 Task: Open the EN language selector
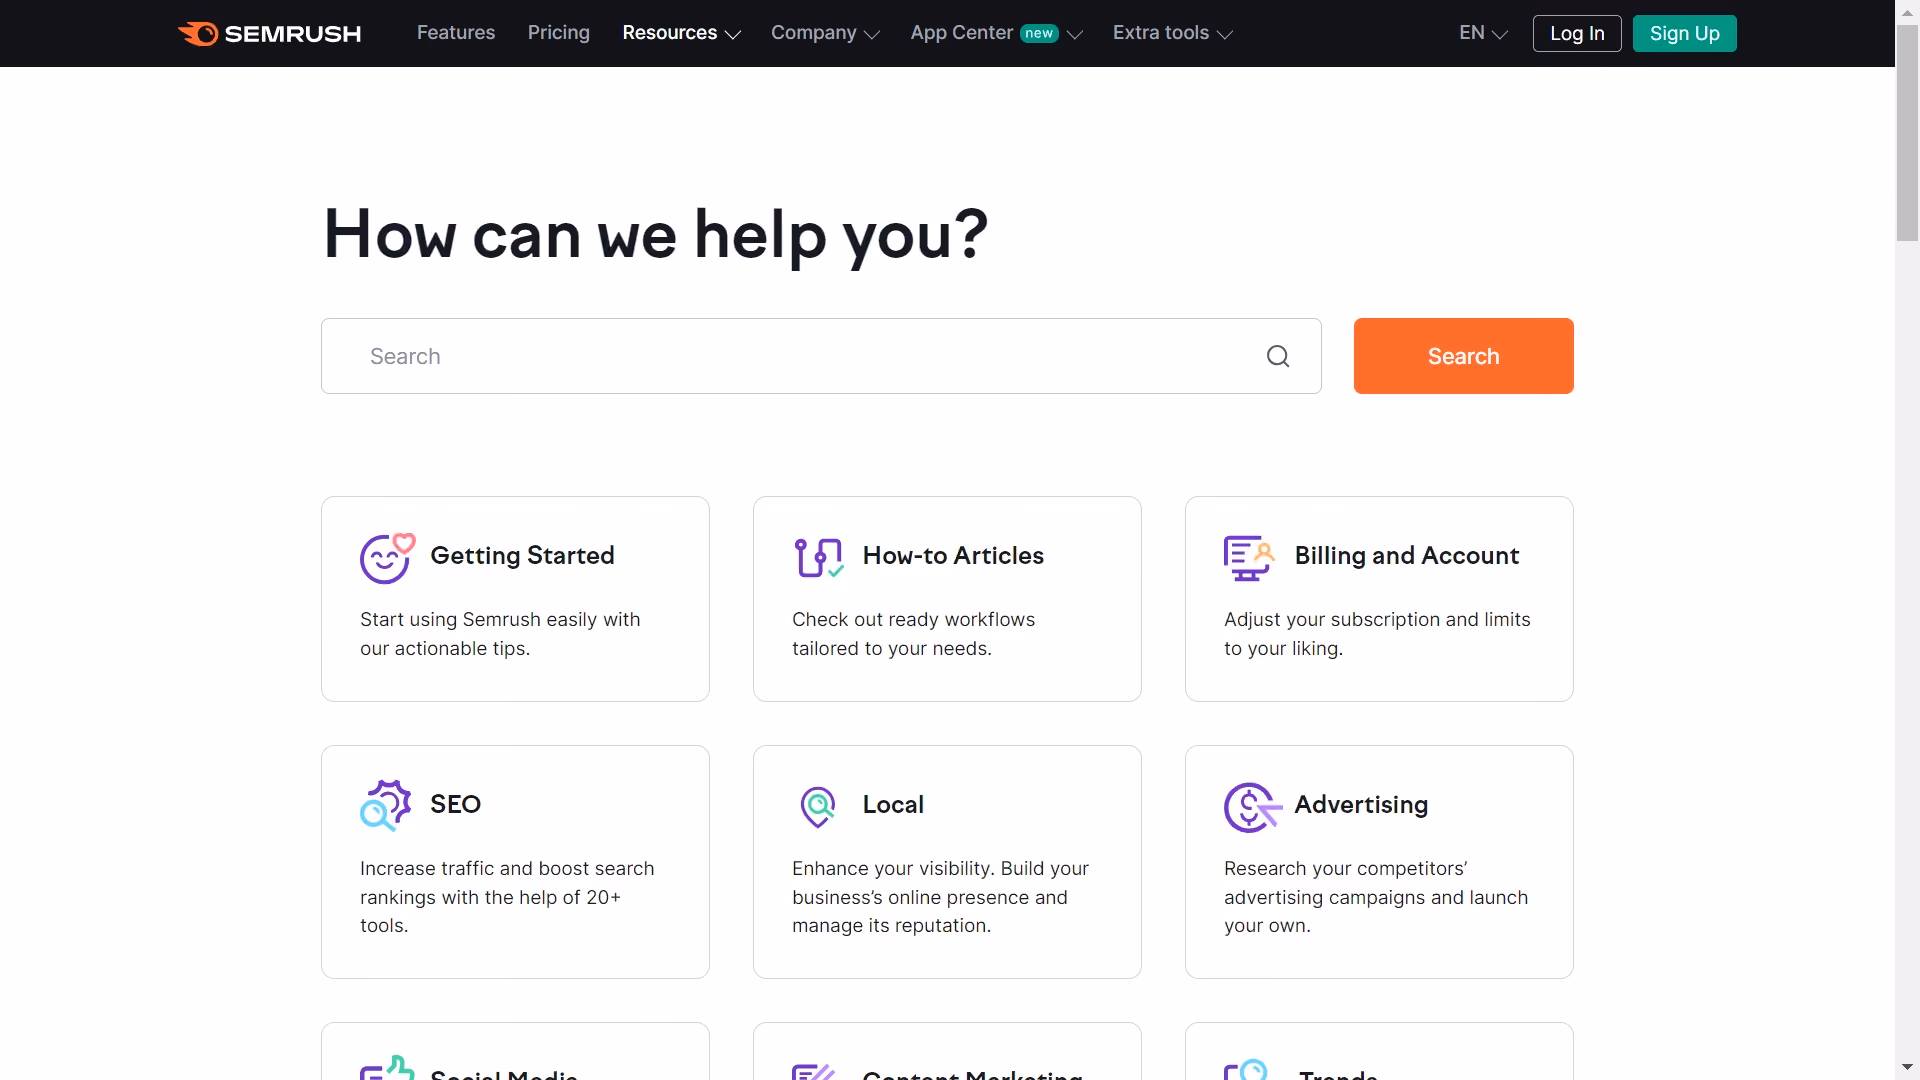(x=1483, y=33)
